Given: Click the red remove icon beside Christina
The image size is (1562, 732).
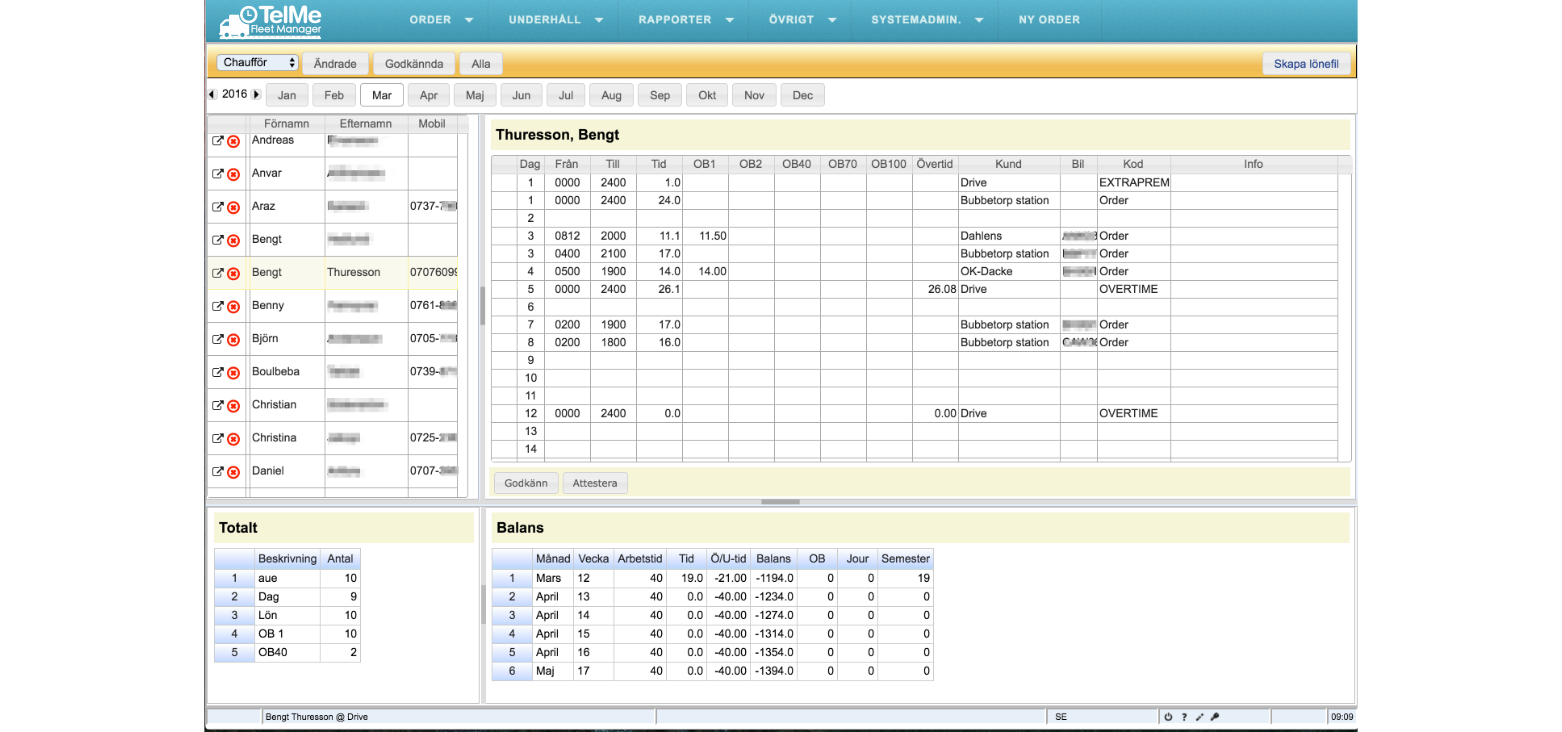Looking at the screenshot, I should click(x=233, y=439).
